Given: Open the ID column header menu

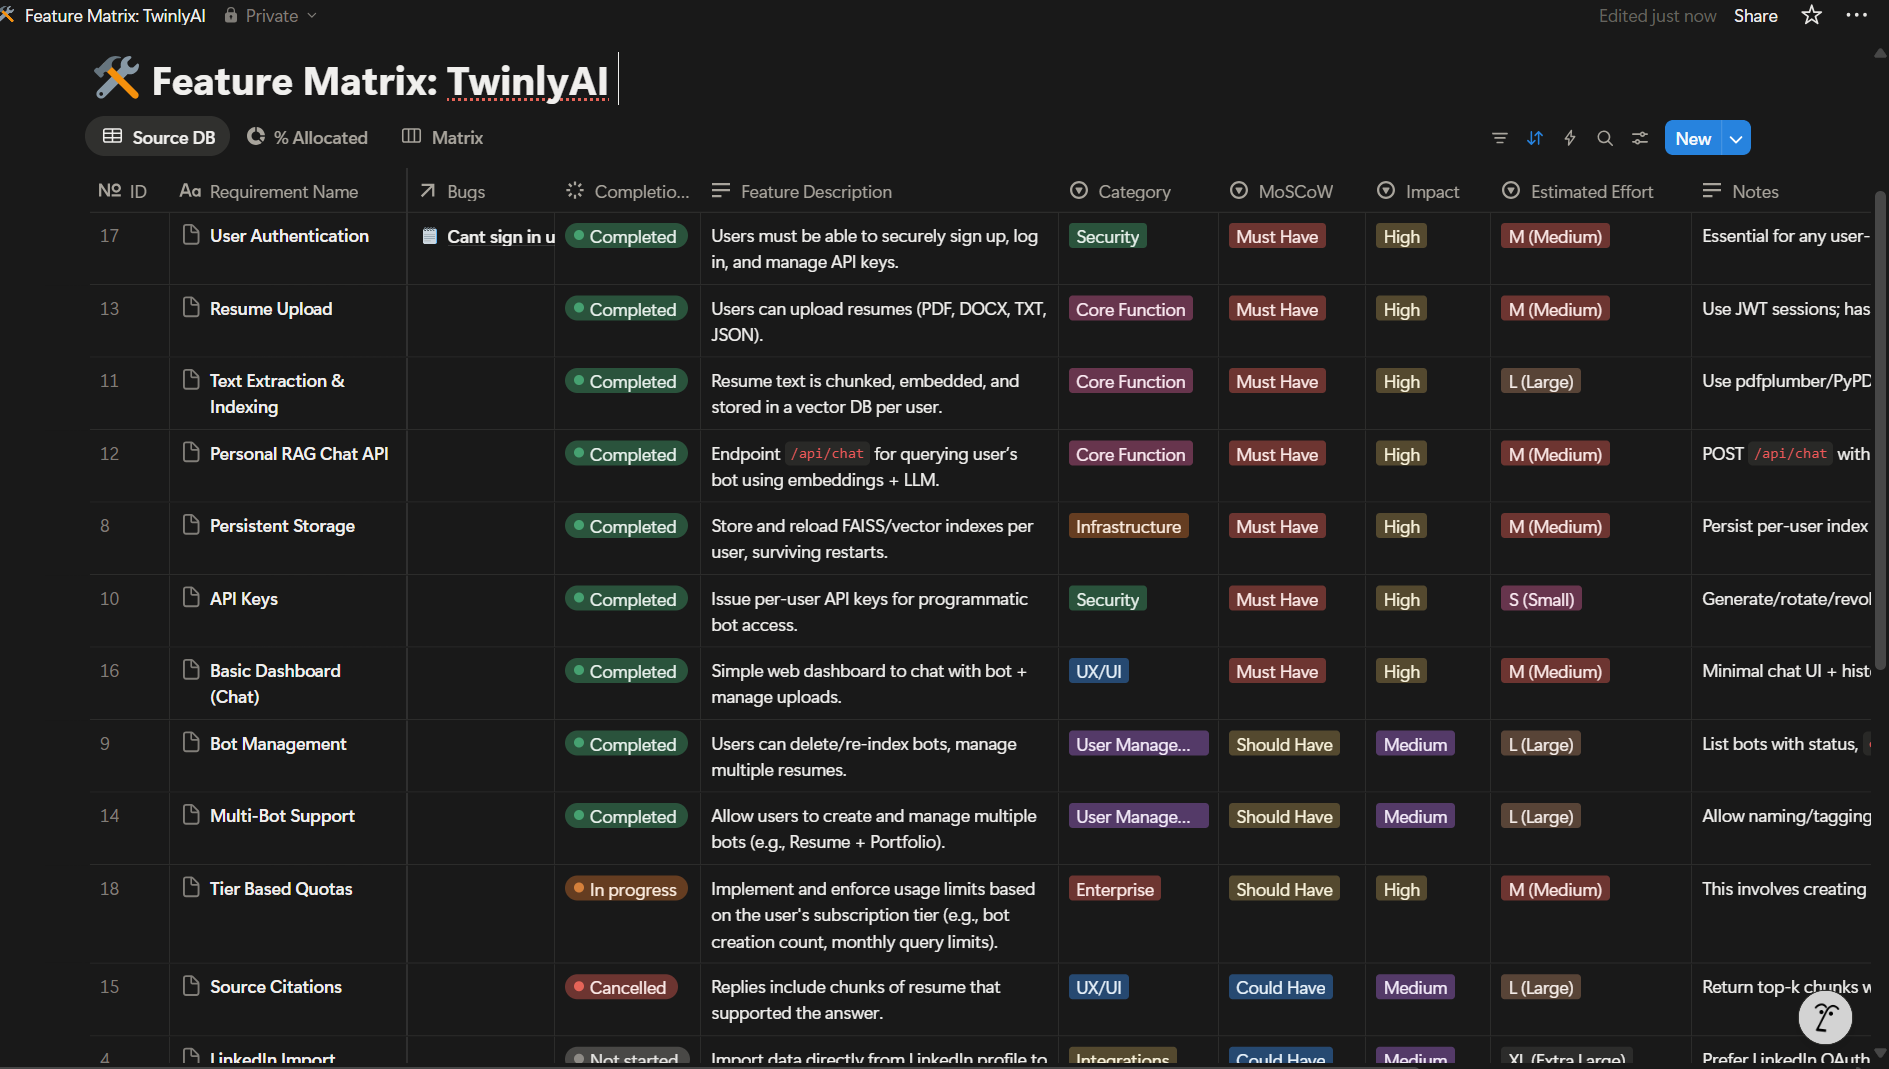Looking at the screenshot, I should 122,191.
